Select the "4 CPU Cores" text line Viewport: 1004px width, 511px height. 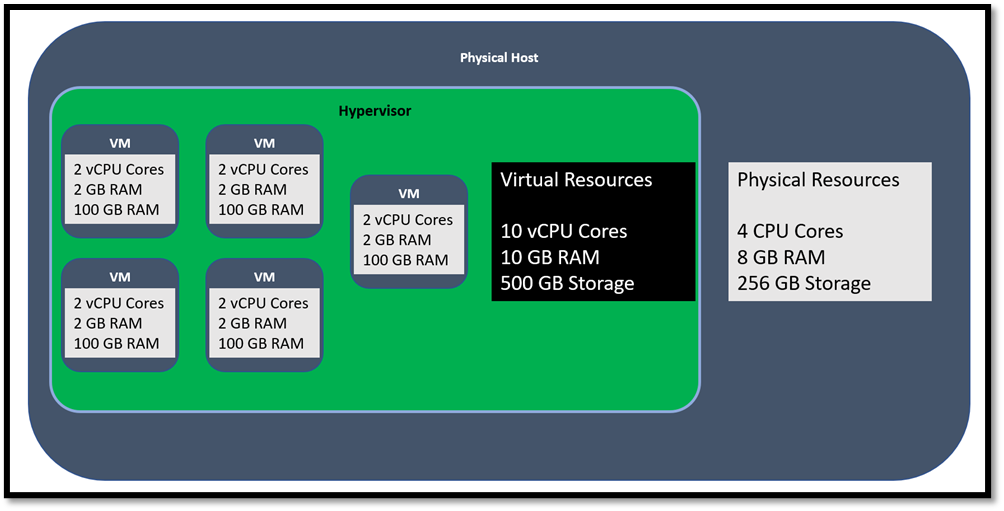tap(790, 231)
